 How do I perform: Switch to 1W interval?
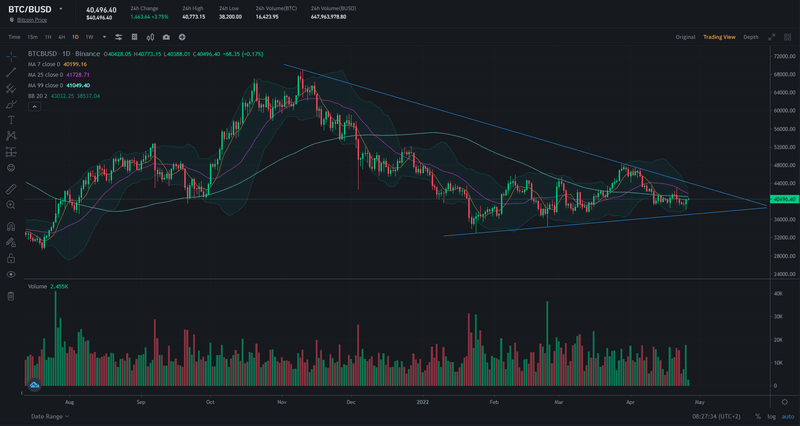(x=89, y=37)
